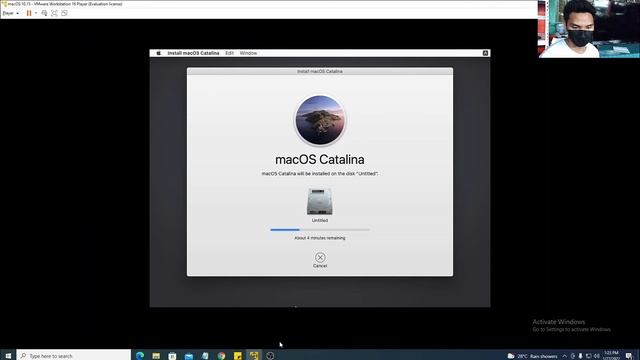Select the Untitled disk drive icon

(x=320, y=202)
